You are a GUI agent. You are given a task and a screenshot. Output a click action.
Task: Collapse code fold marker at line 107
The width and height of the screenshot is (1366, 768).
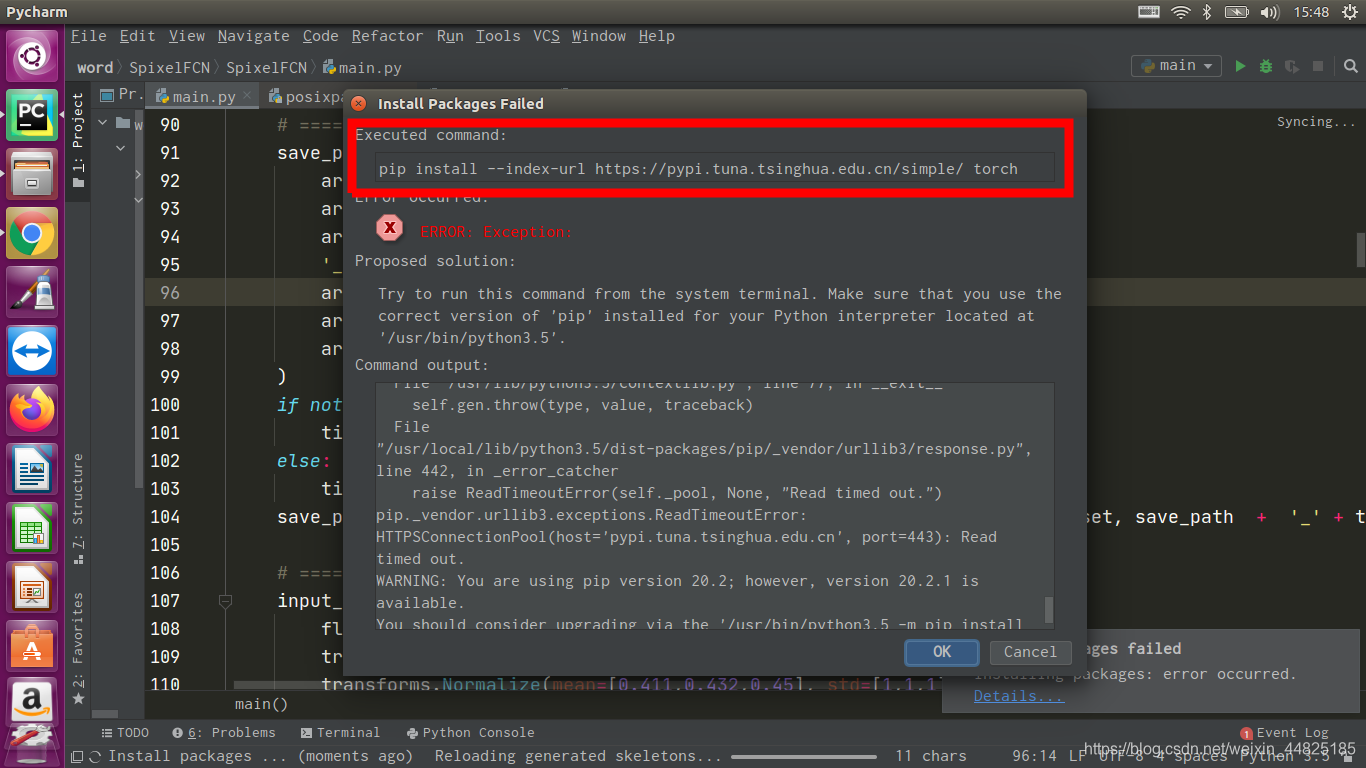225,601
